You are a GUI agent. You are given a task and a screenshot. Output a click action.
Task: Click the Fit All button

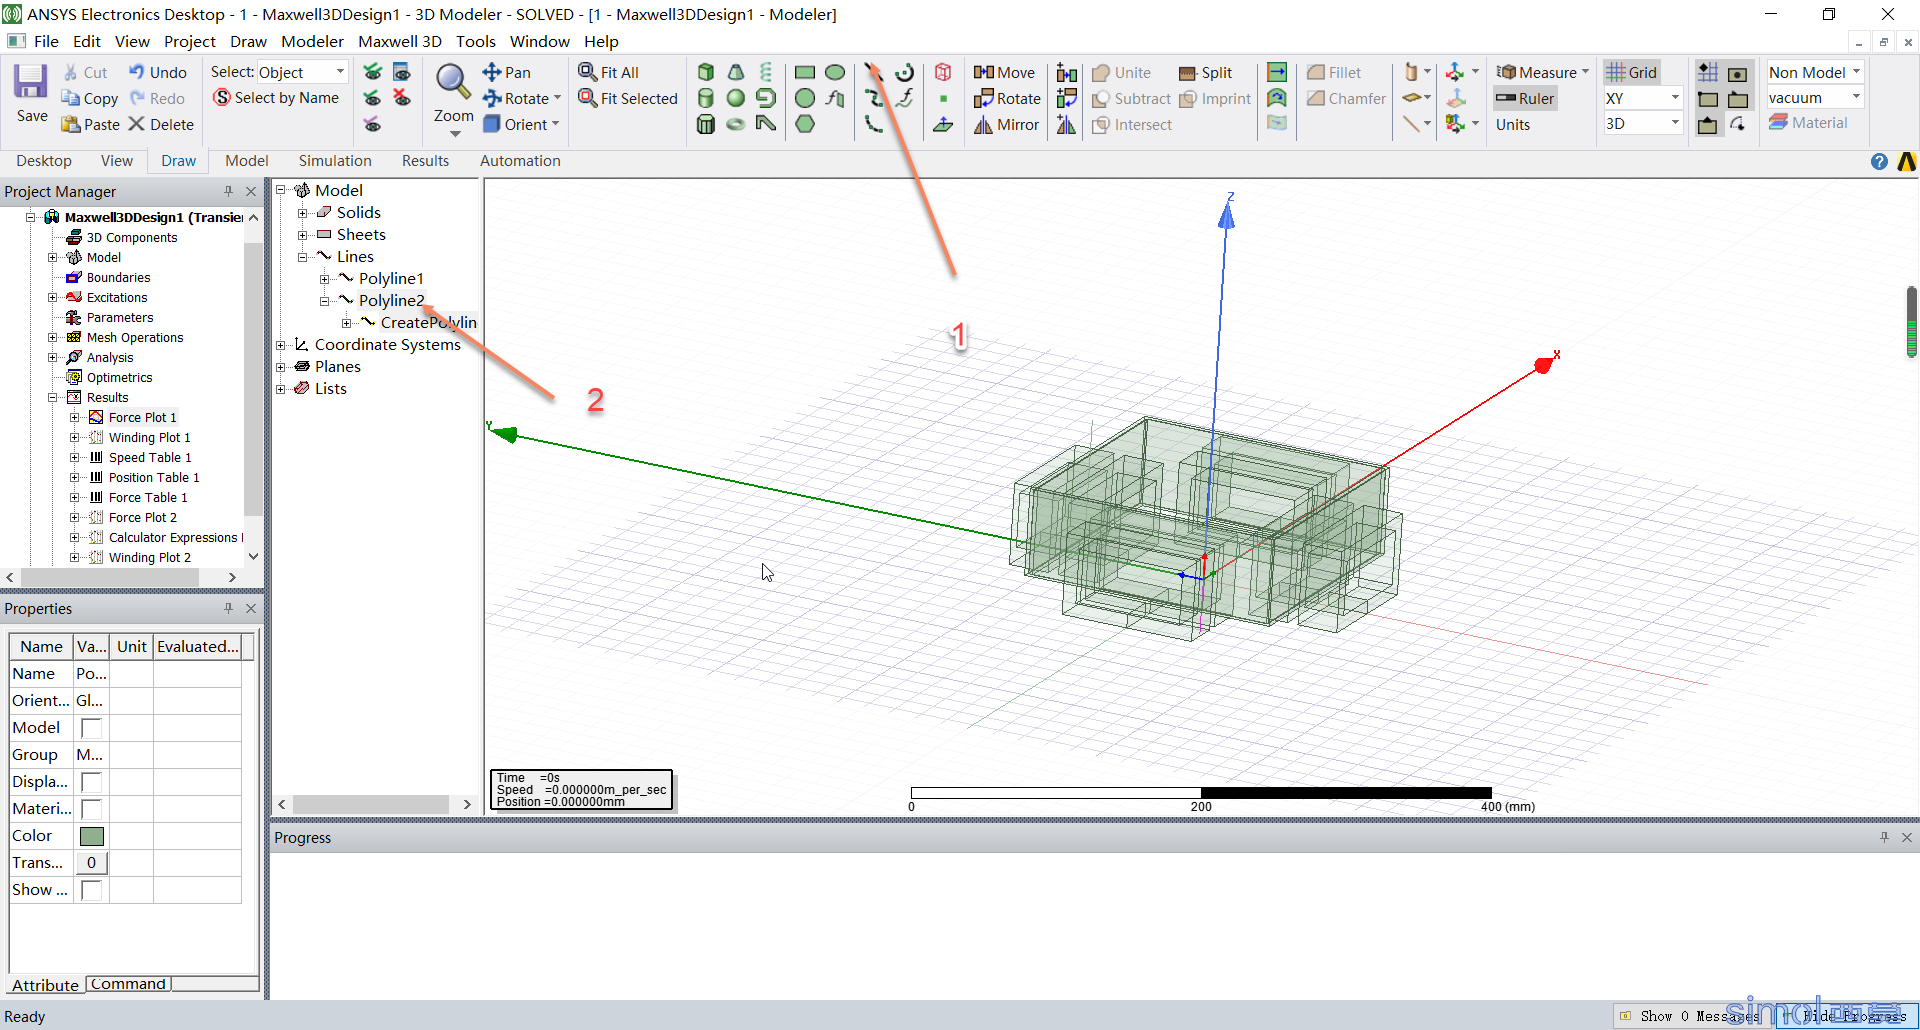coord(608,72)
